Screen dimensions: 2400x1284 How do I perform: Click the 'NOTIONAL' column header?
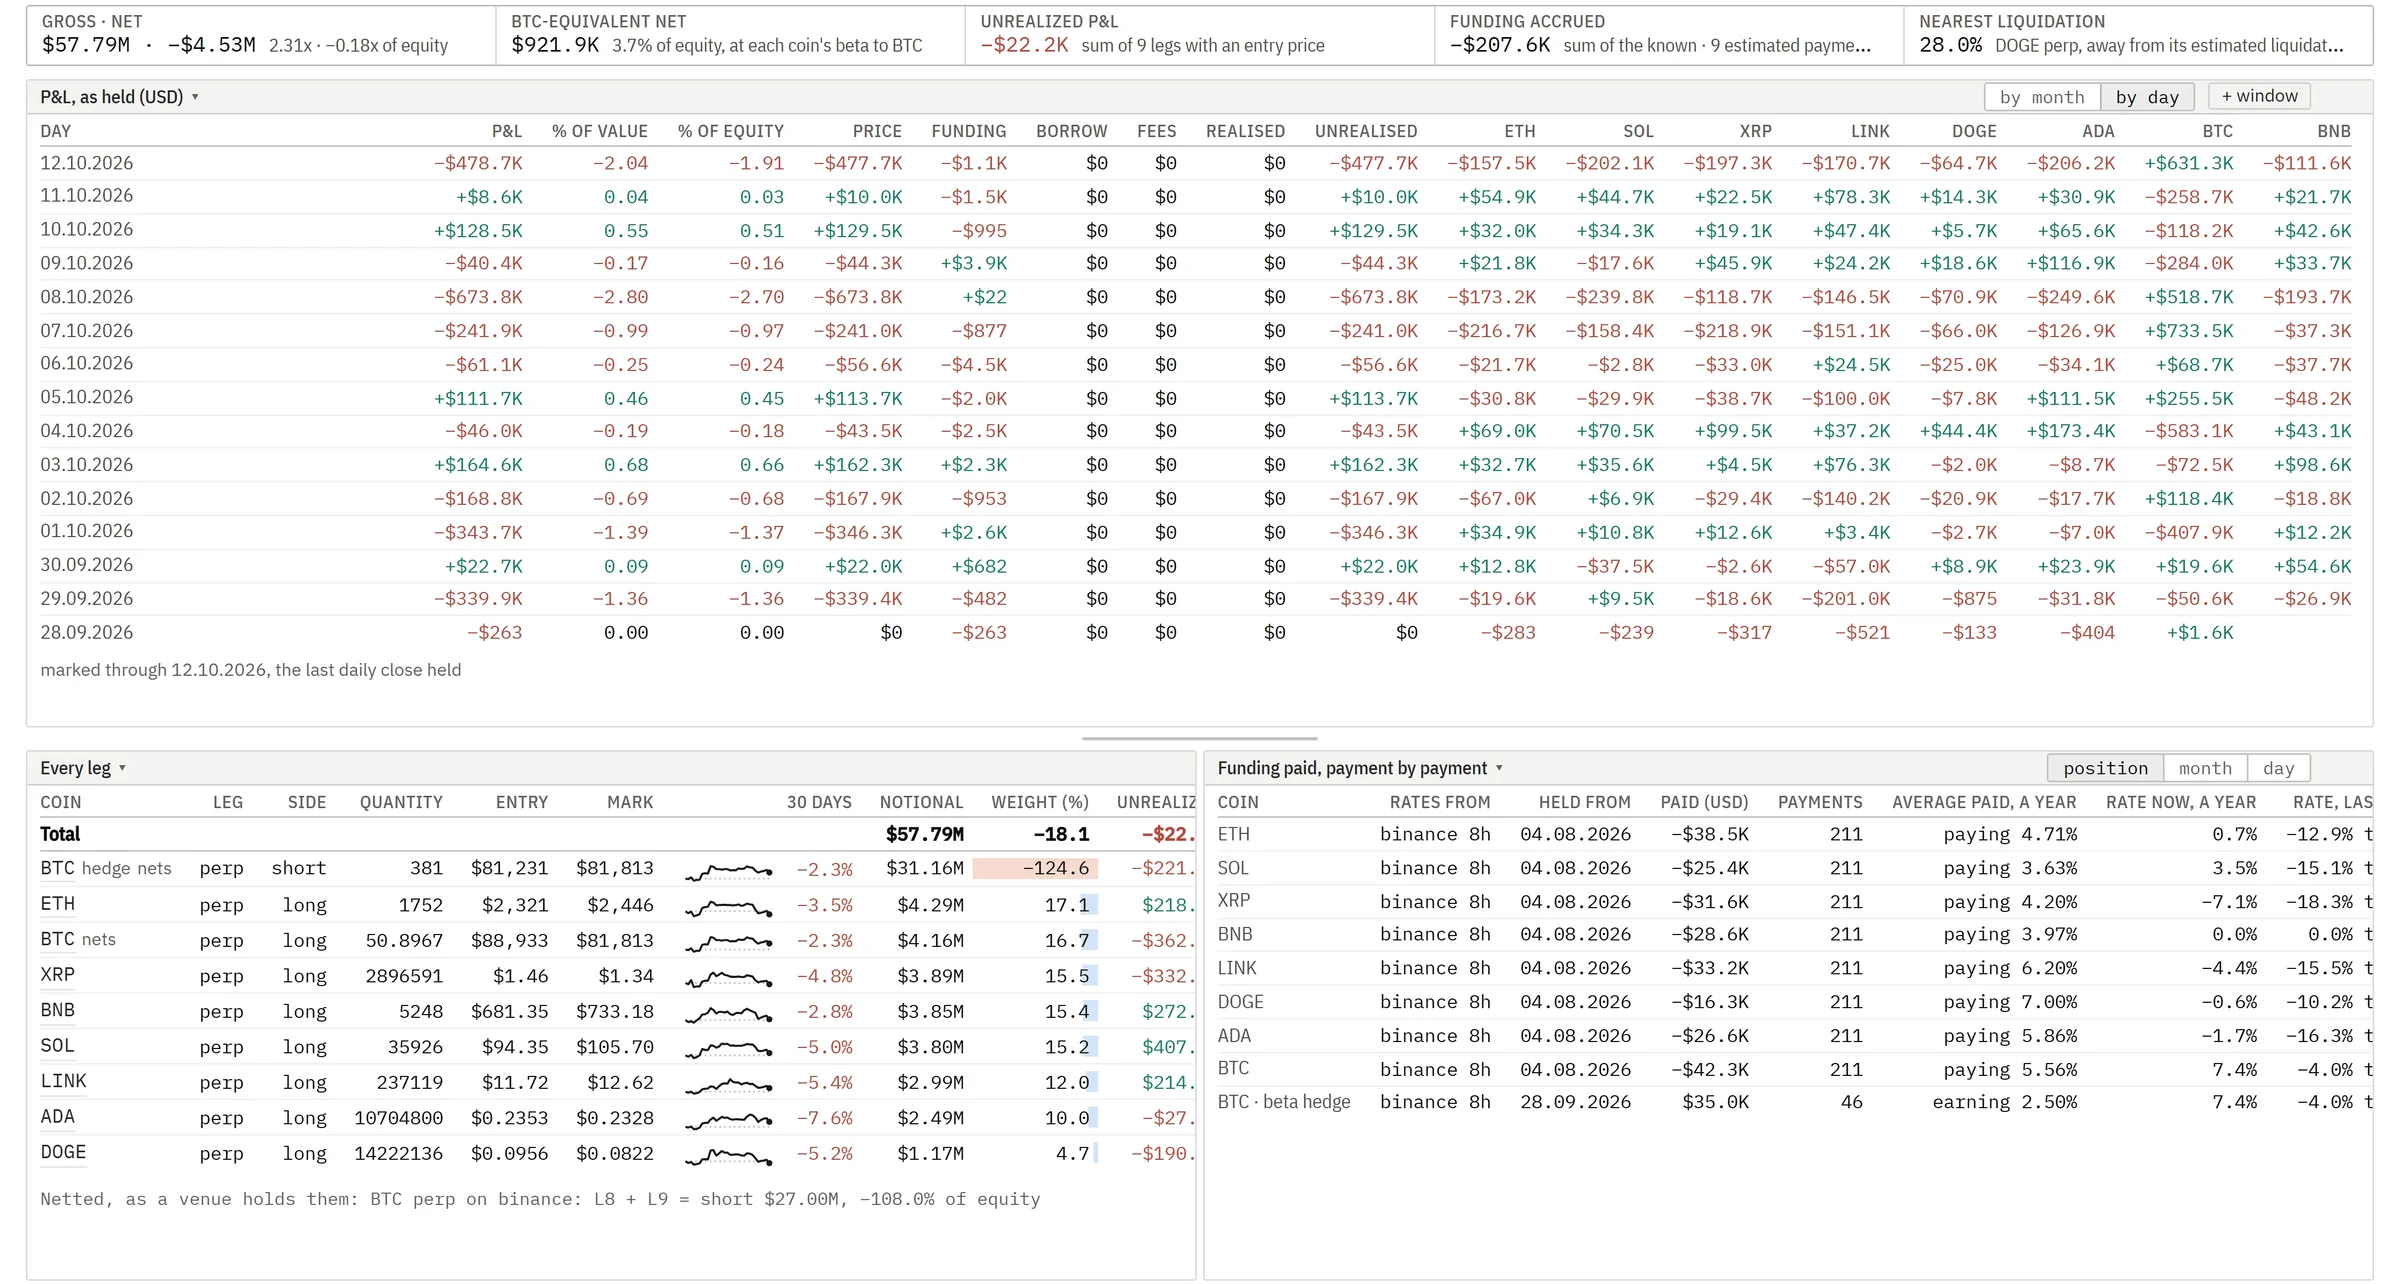point(921,802)
